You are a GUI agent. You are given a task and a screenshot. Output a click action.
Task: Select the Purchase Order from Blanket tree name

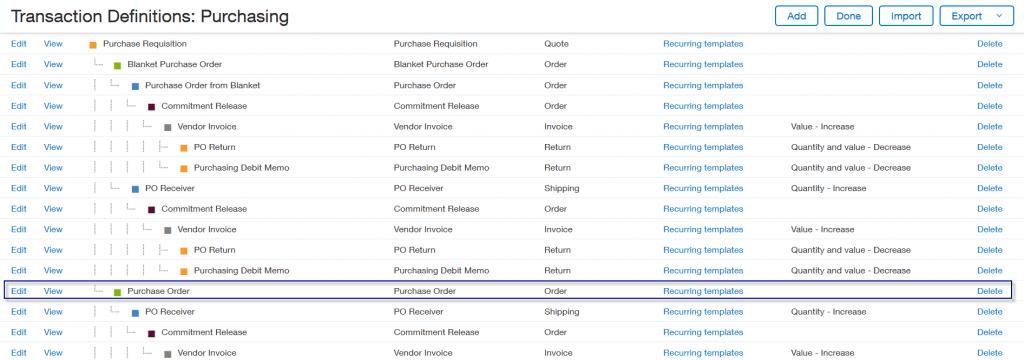202,85
